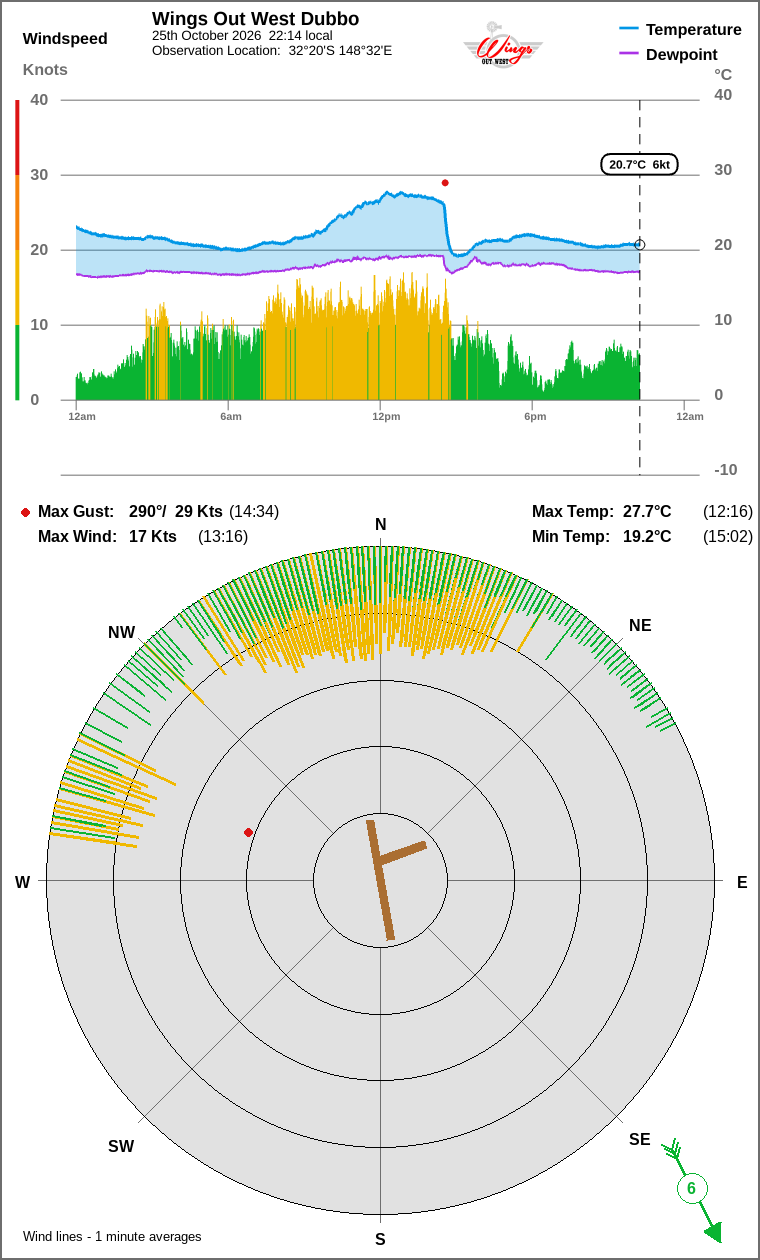Image resolution: width=760 pixels, height=1260 pixels.
Task: Click the -10 temperature axis label
Action: click(x=725, y=469)
